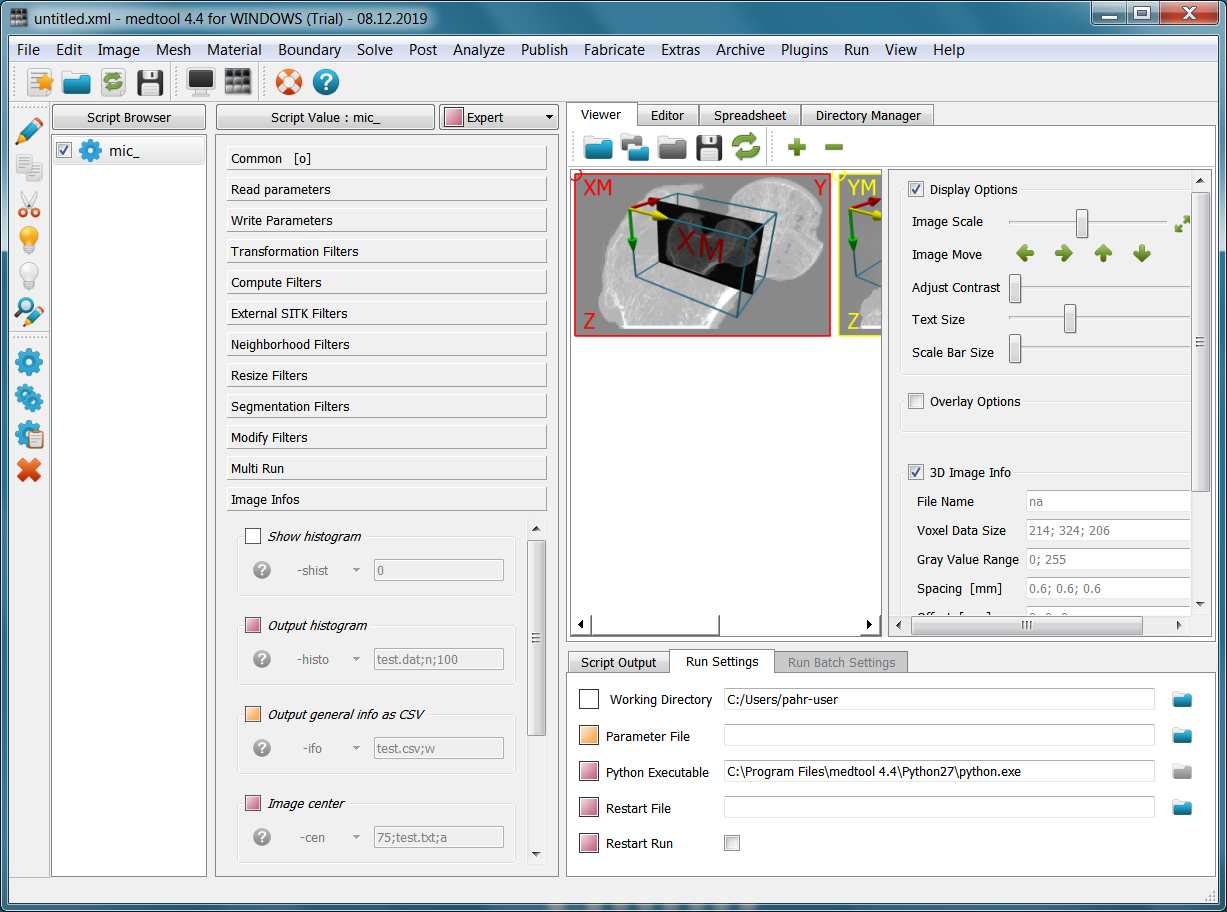The image size is (1227, 912).
Task: Open the -cen option dropdown arrow
Action: tap(356, 837)
